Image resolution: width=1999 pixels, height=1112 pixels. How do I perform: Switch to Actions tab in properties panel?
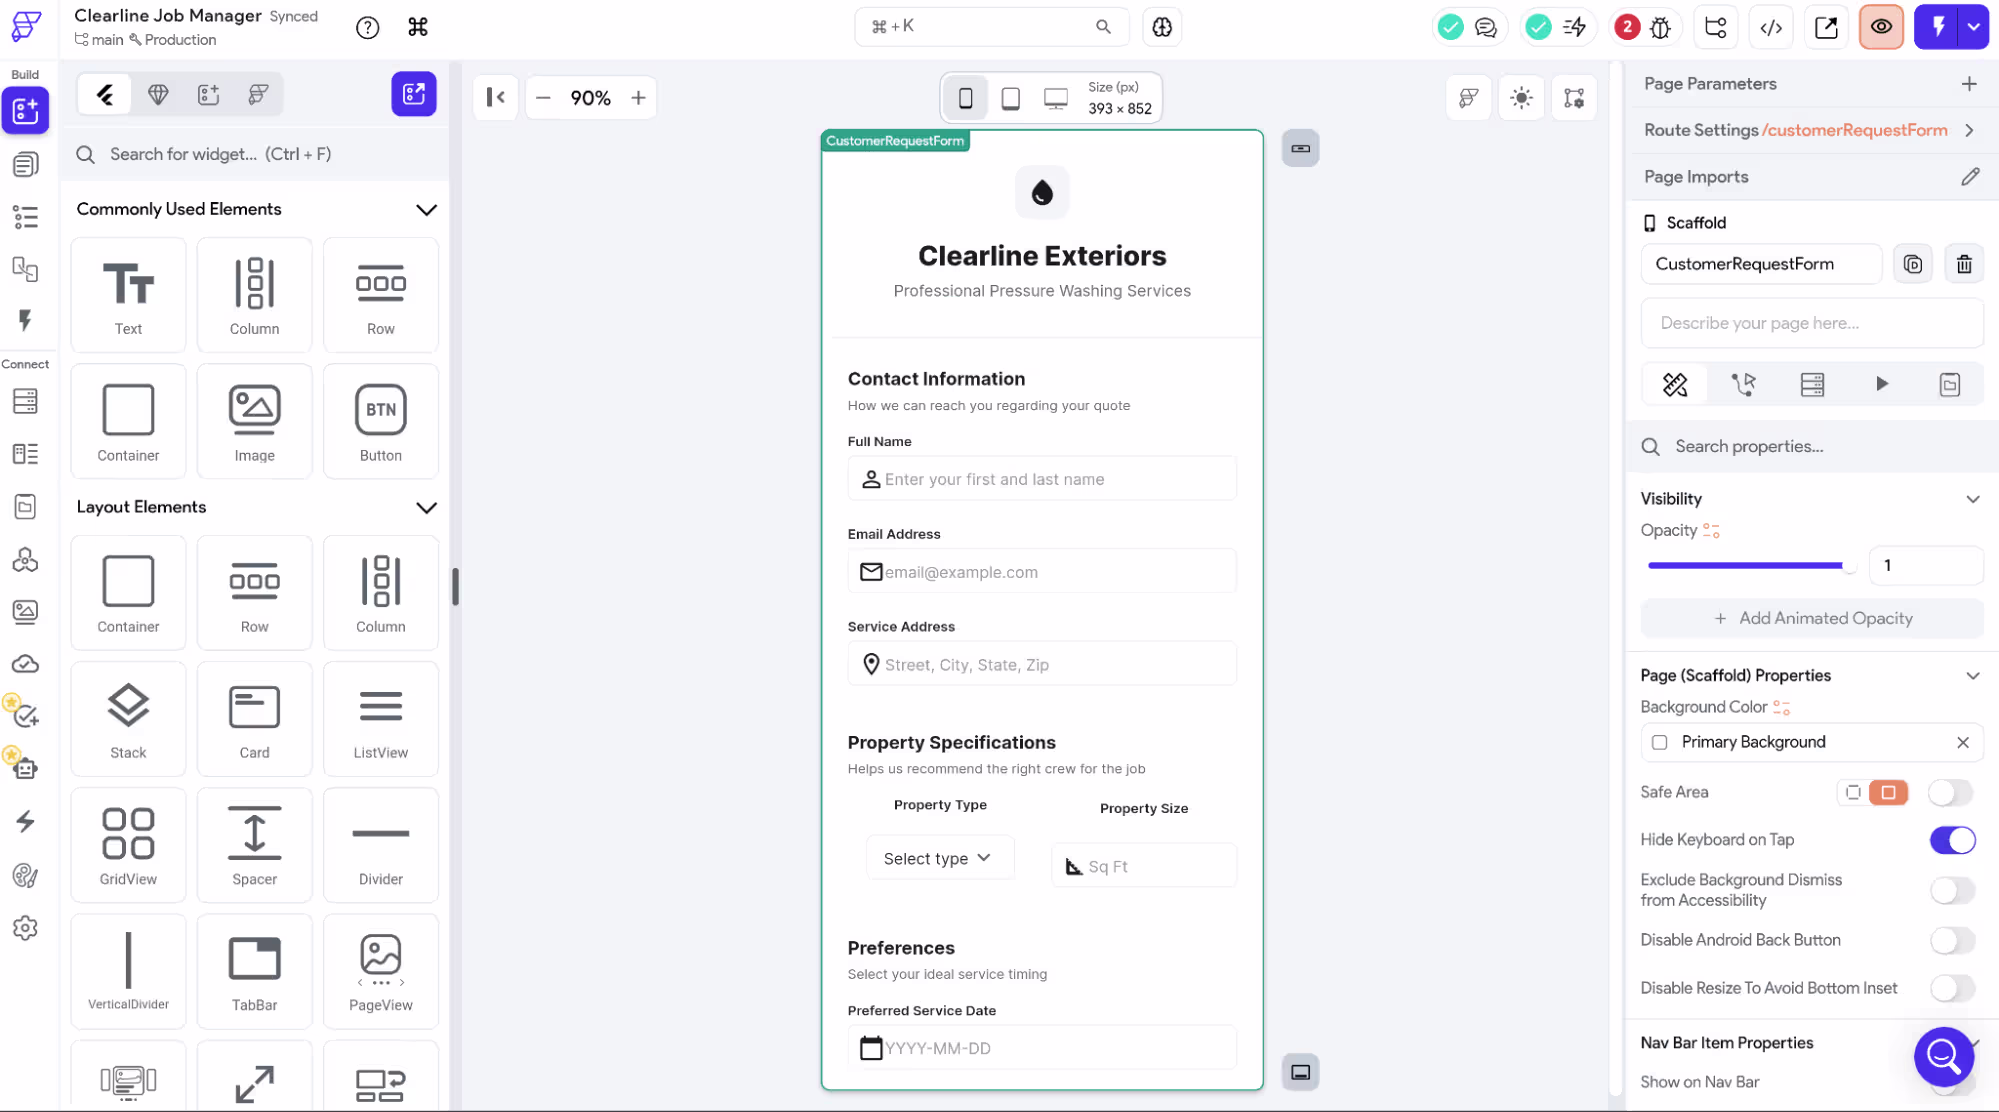click(1743, 384)
